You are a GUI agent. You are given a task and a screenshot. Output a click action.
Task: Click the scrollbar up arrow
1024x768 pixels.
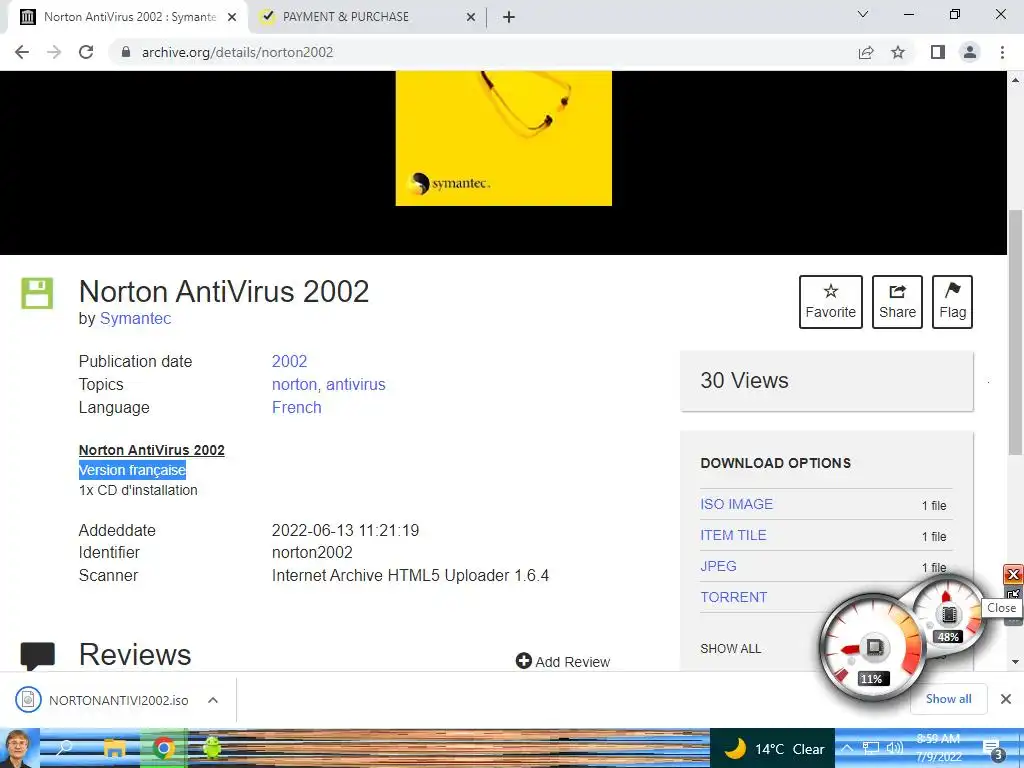1015,80
